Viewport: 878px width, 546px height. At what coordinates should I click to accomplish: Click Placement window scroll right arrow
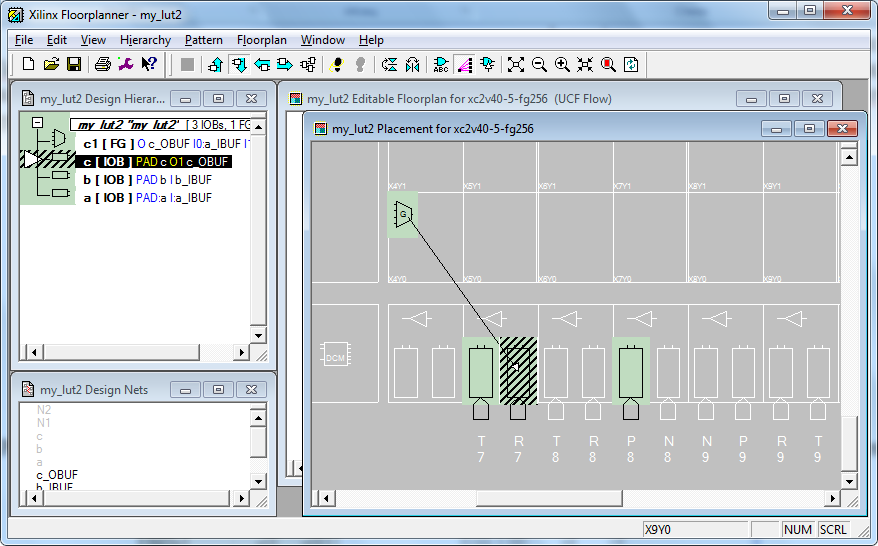click(833, 498)
